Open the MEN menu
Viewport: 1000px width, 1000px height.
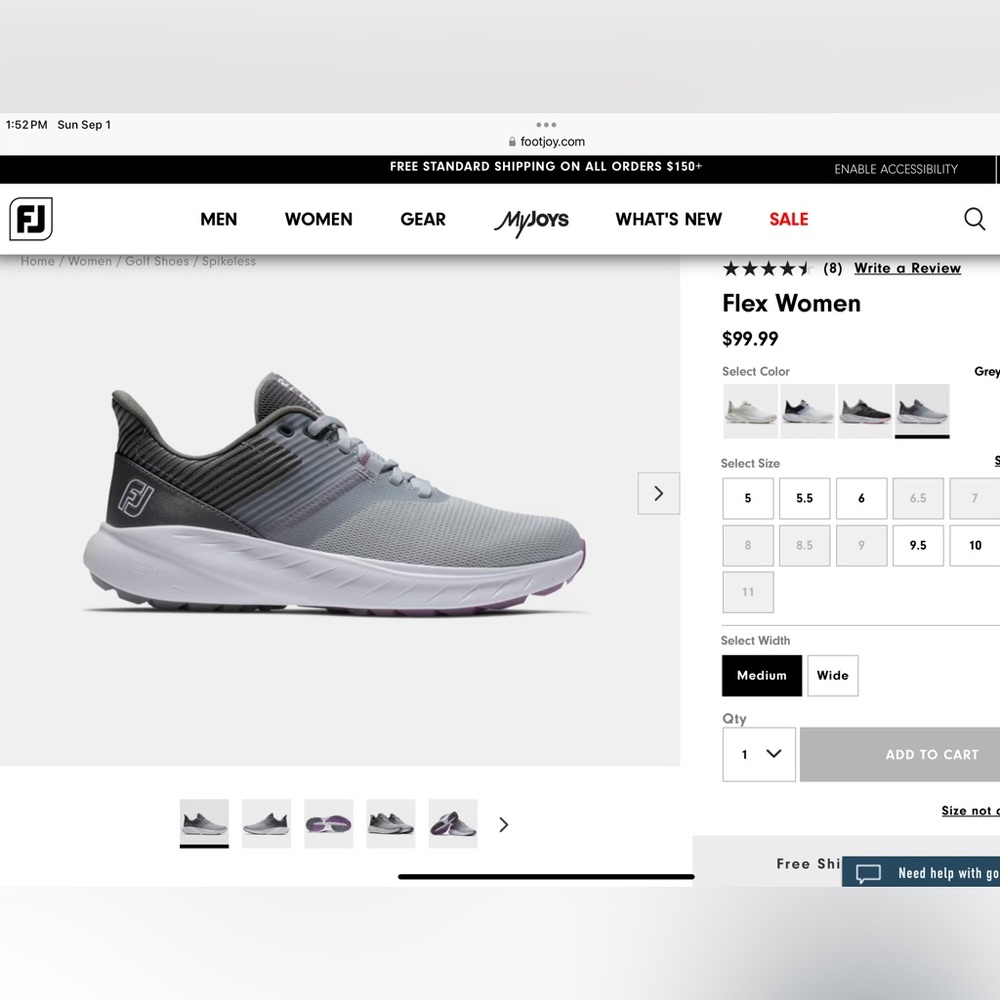click(x=218, y=219)
